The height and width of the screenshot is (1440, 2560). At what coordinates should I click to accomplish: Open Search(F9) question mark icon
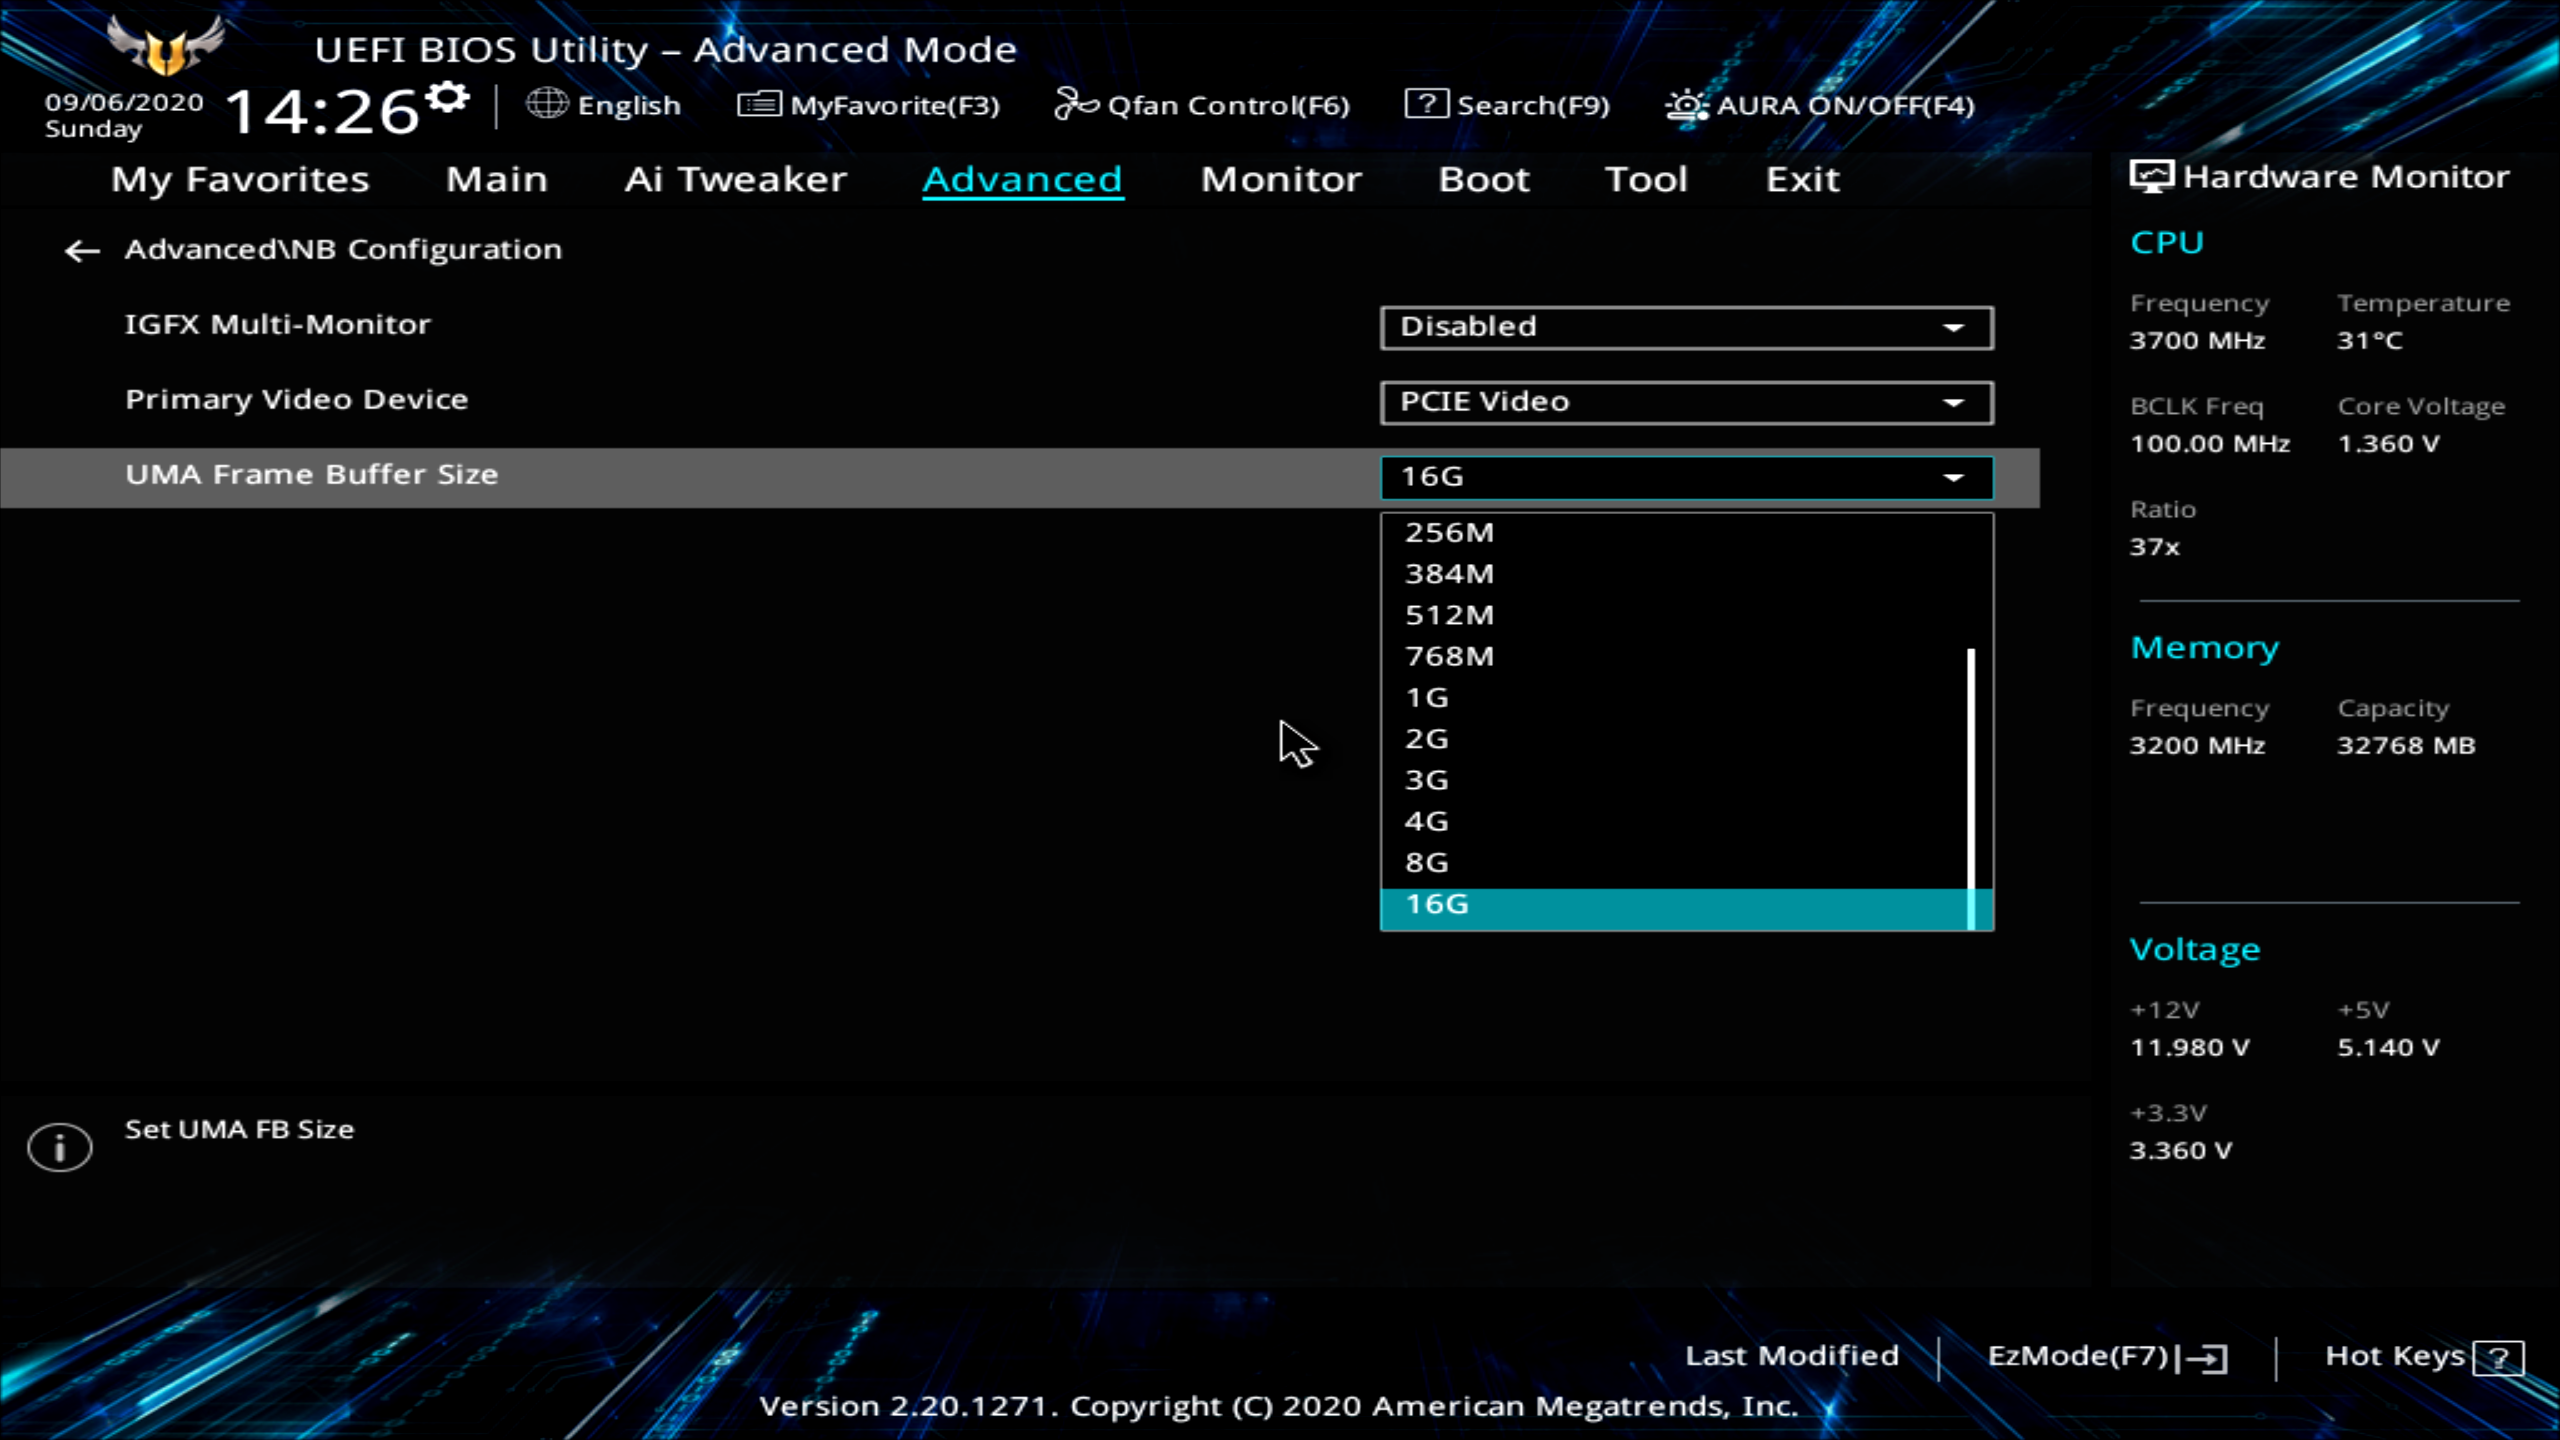tap(1426, 104)
